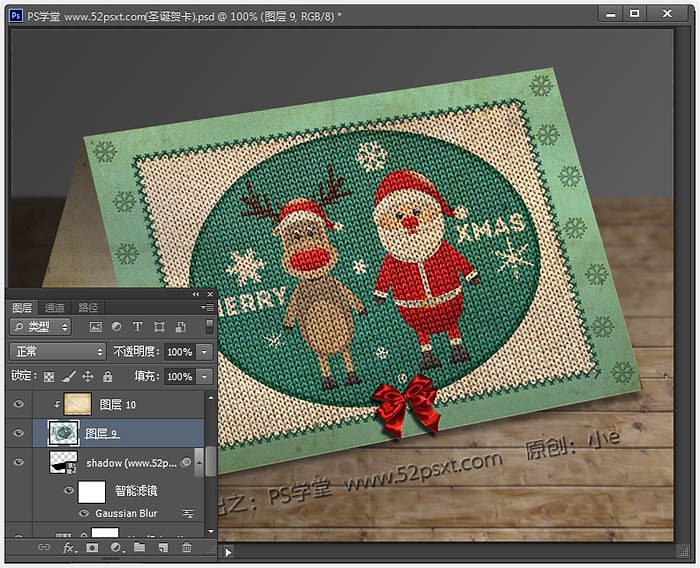Click the lock position icon
The image size is (700, 568).
click(x=88, y=376)
